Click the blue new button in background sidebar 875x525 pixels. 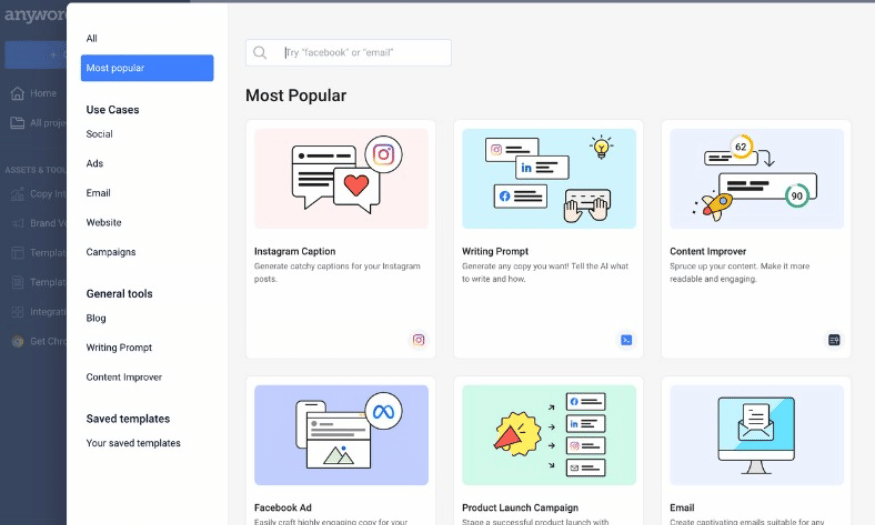tap(35, 55)
